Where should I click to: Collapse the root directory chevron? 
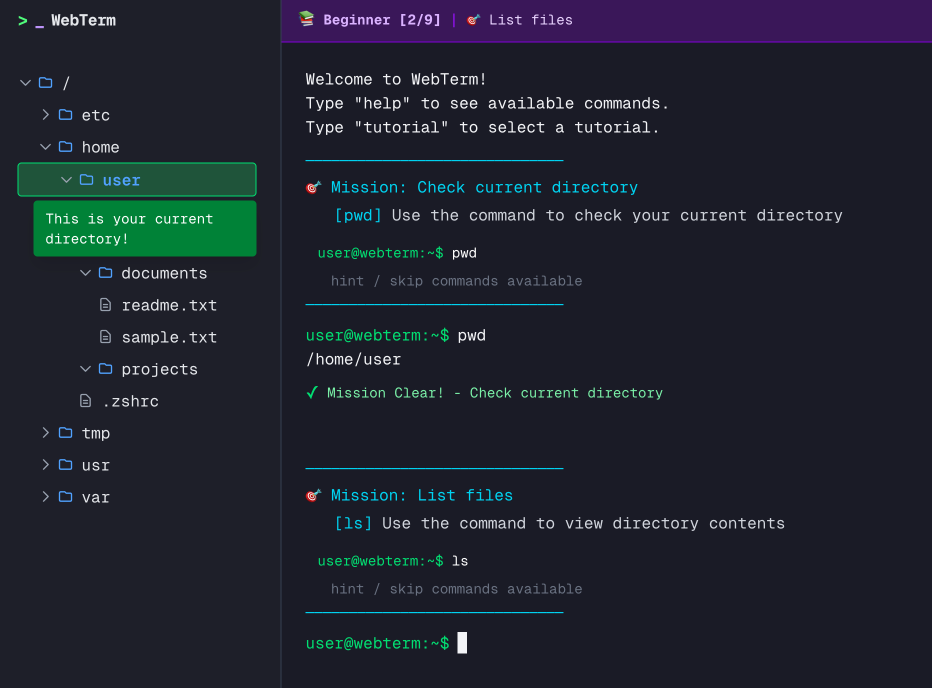tap(25, 83)
